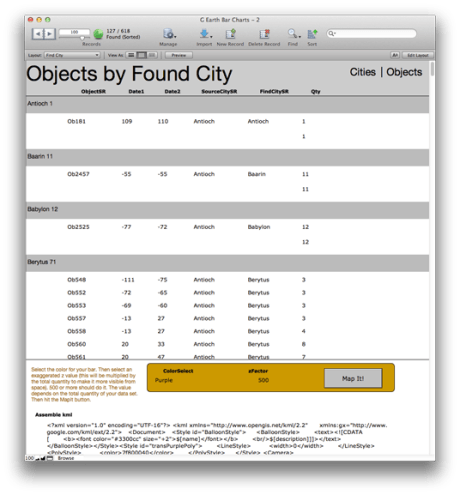Switch to form view mode
The image size is (460, 495).
[131, 55]
